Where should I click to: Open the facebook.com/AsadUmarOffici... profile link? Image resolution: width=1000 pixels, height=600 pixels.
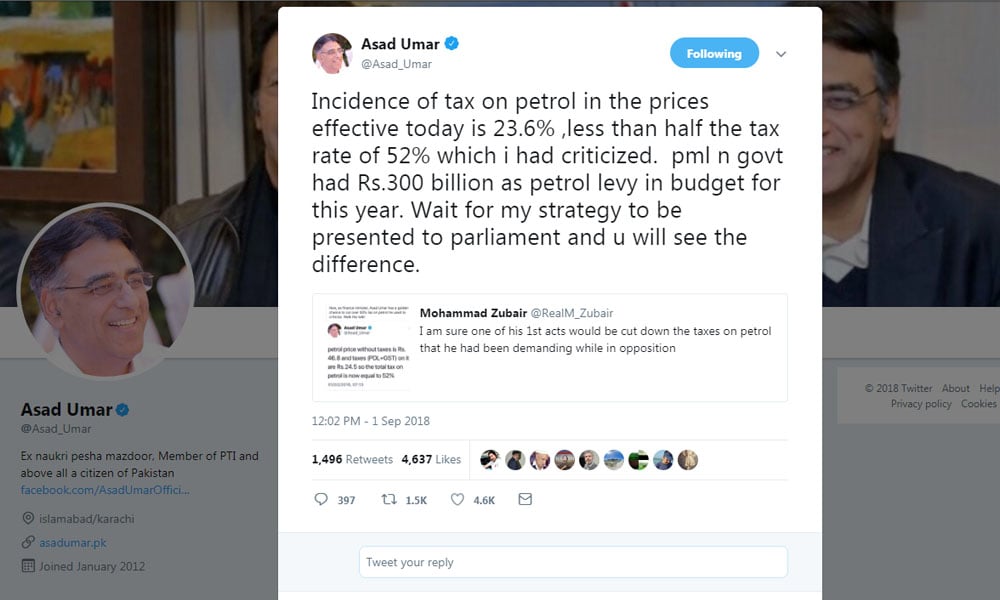coord(105,490)
